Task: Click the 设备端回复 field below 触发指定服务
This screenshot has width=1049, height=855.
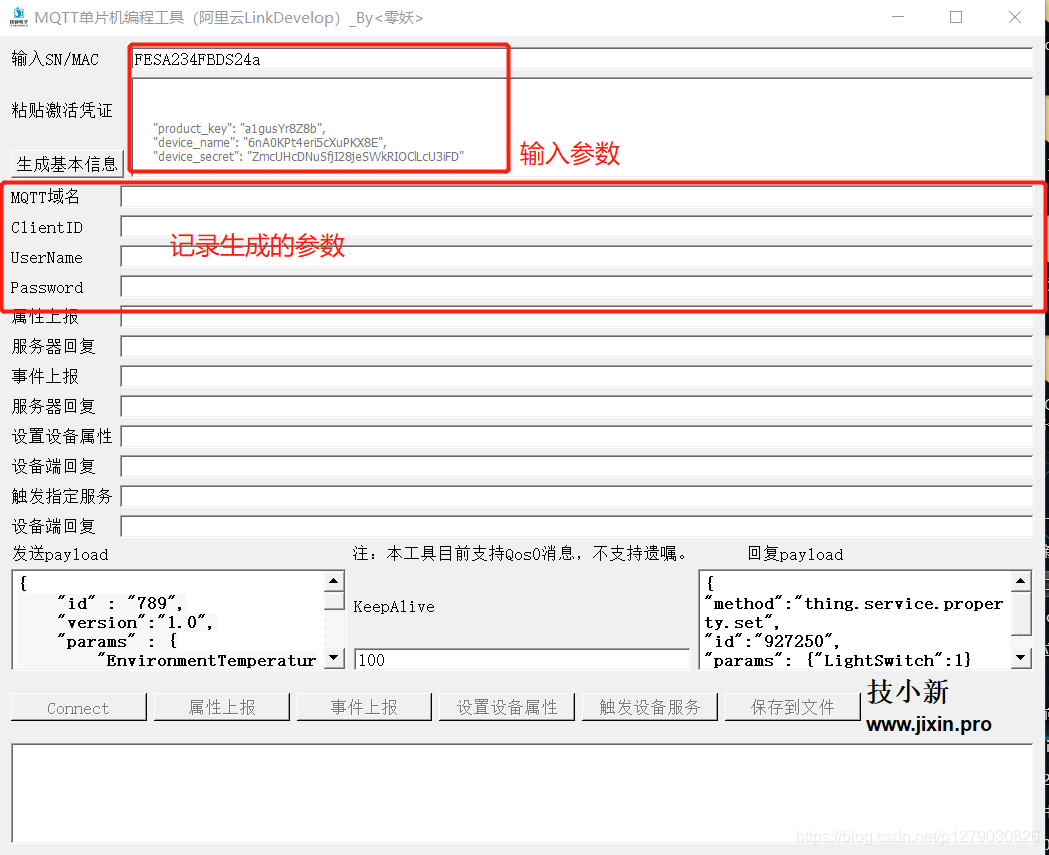Action: click(577, 527)
